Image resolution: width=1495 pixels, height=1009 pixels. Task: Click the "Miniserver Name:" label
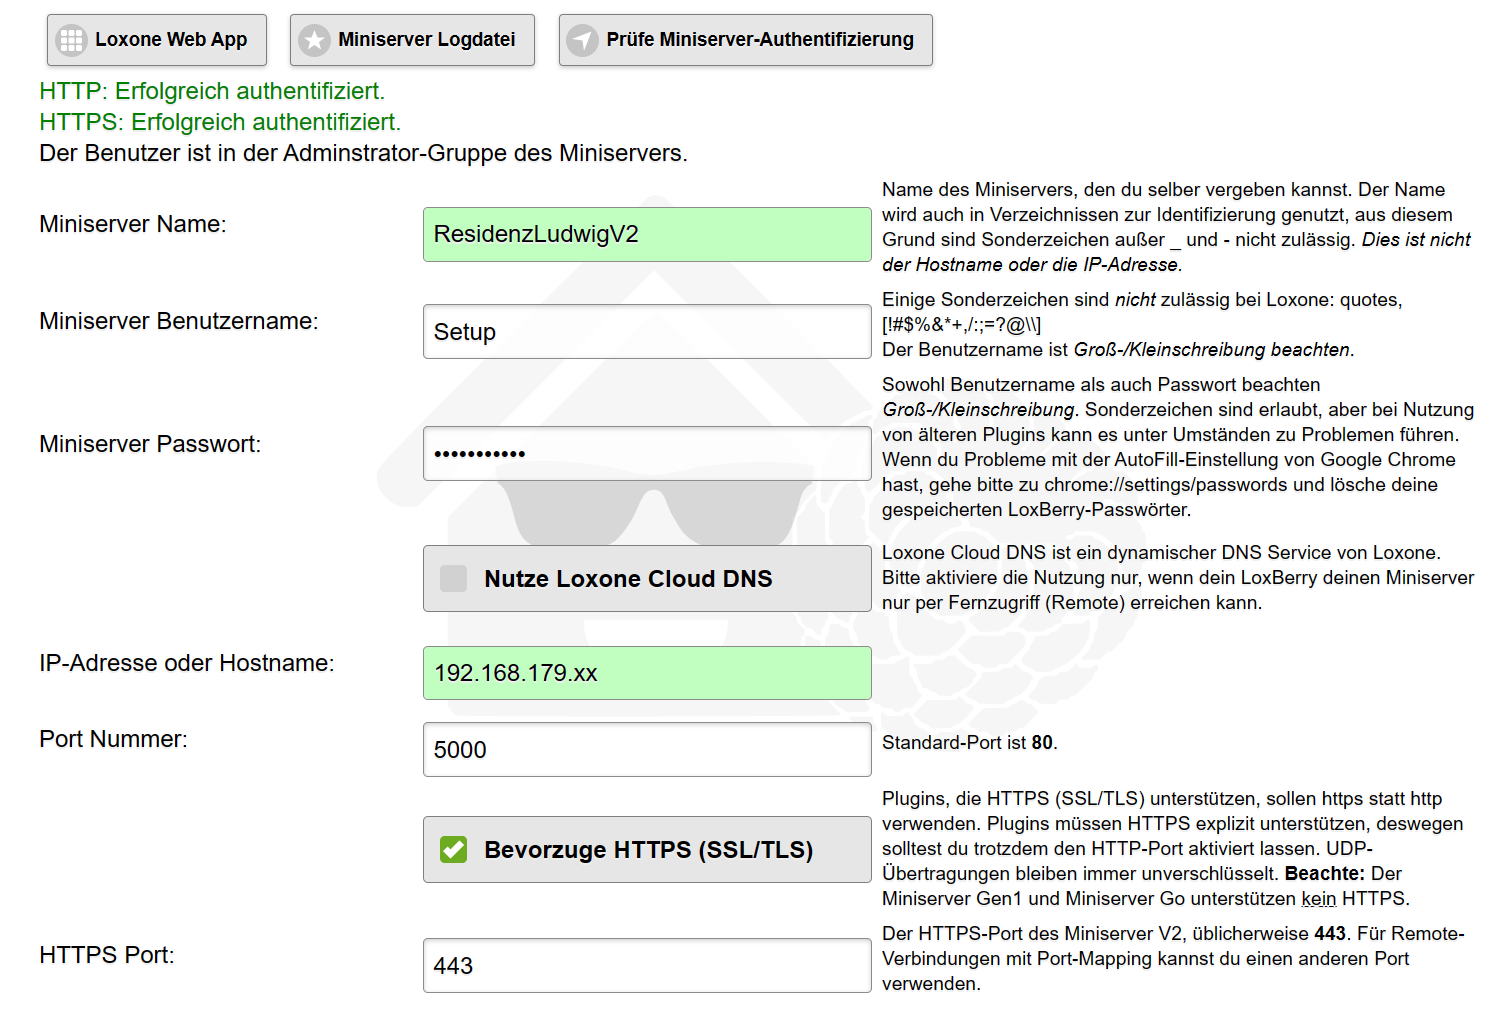pos(133,224)
